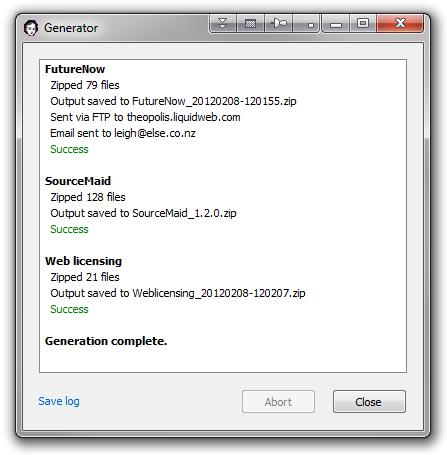
Task: Click the Weblicensing_20120208-120207.zip output line
Action: point(178,293)
